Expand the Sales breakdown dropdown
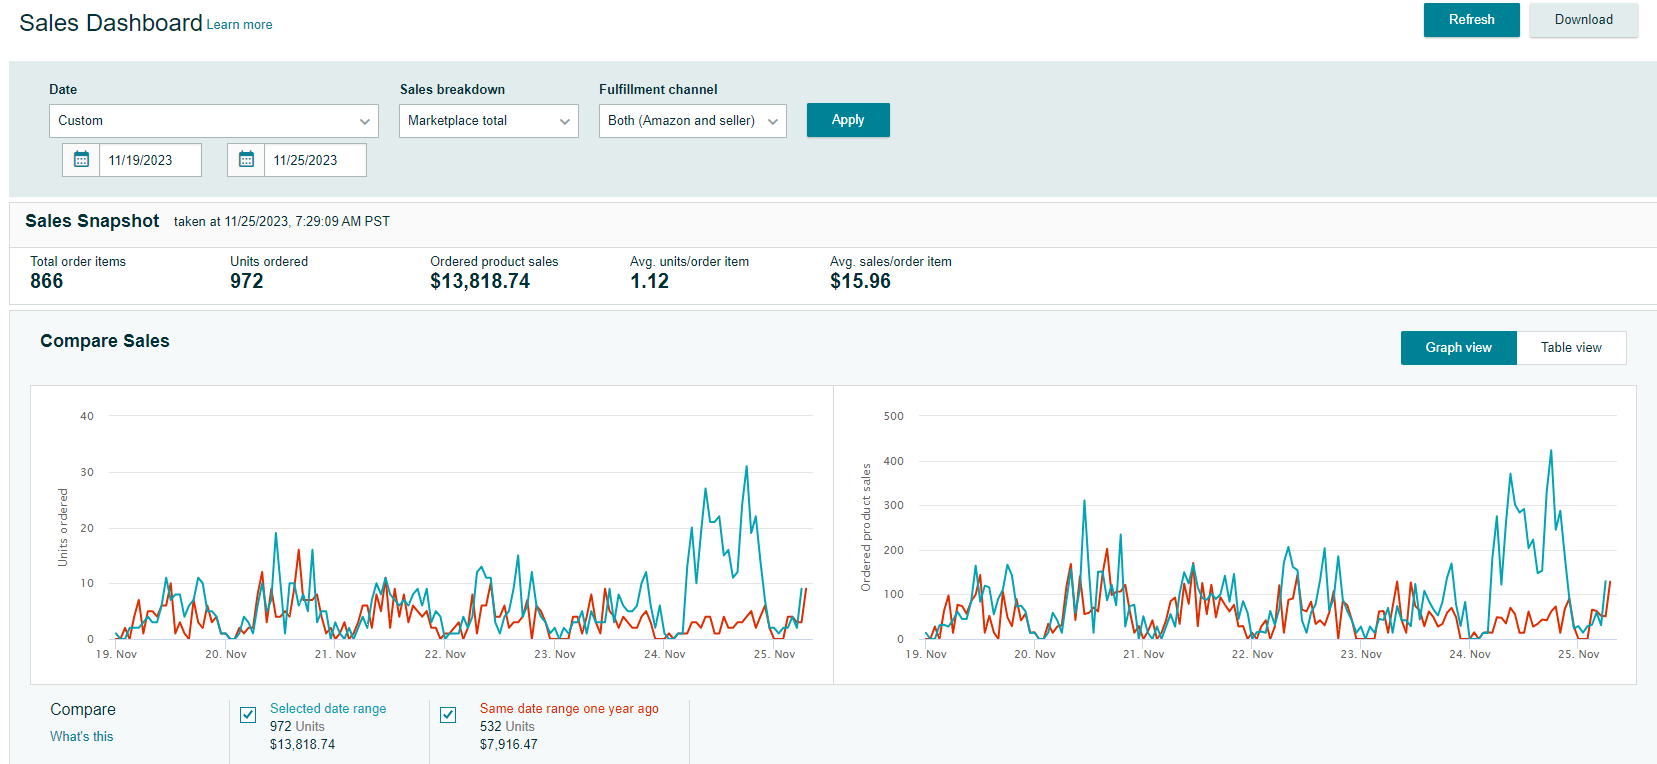The height and width of the screenshot is (764, 1657). click(488, 121)
